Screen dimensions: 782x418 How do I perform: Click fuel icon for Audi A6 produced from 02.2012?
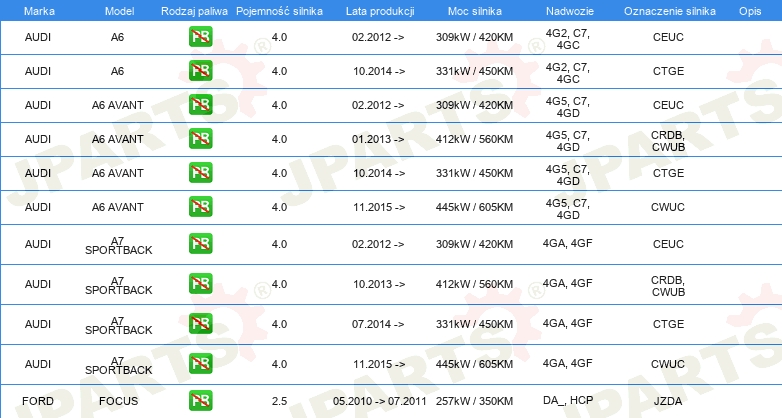(x=201, y=38)
